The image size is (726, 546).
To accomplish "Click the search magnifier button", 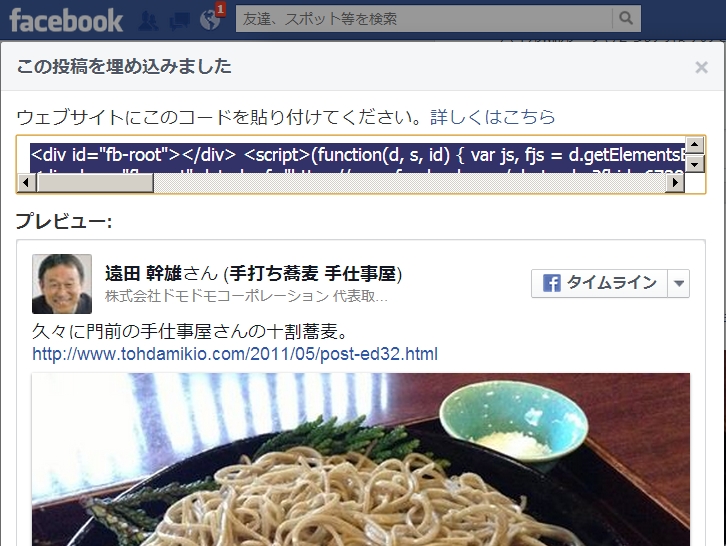I will pyautogui.click(x=626, y=19).
